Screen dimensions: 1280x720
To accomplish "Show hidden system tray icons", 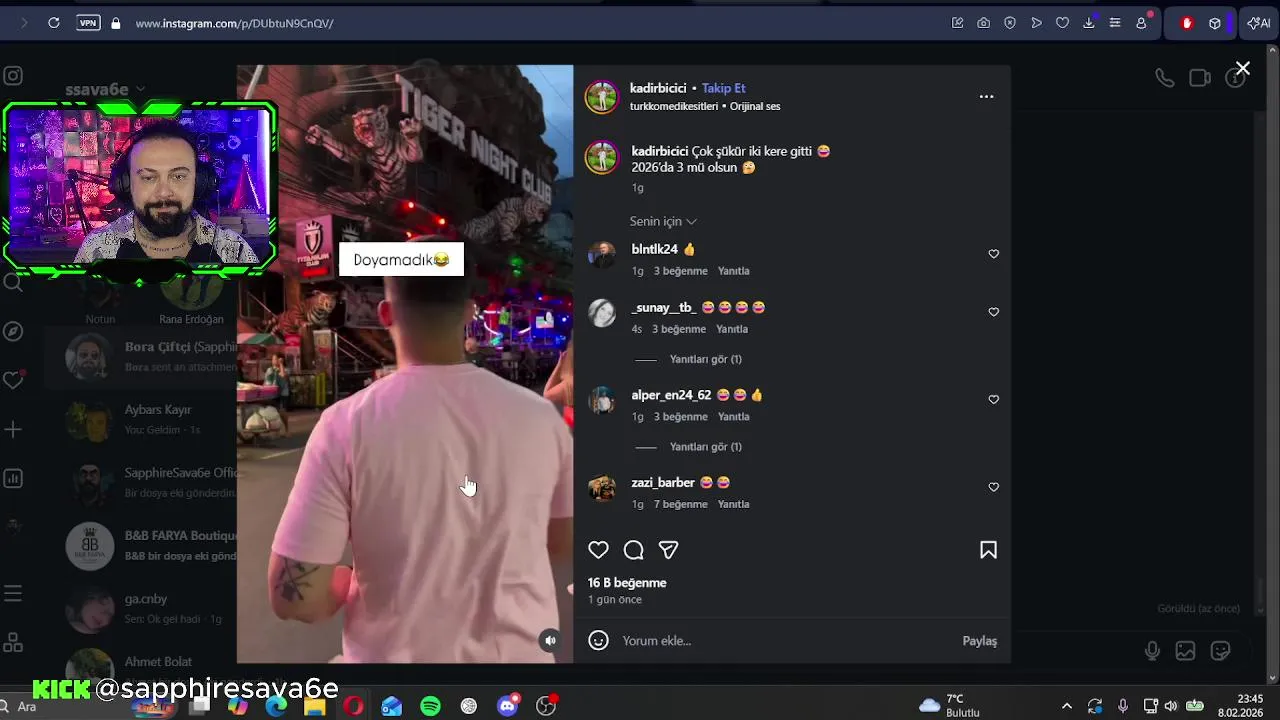I will (x=1066, y=706).
